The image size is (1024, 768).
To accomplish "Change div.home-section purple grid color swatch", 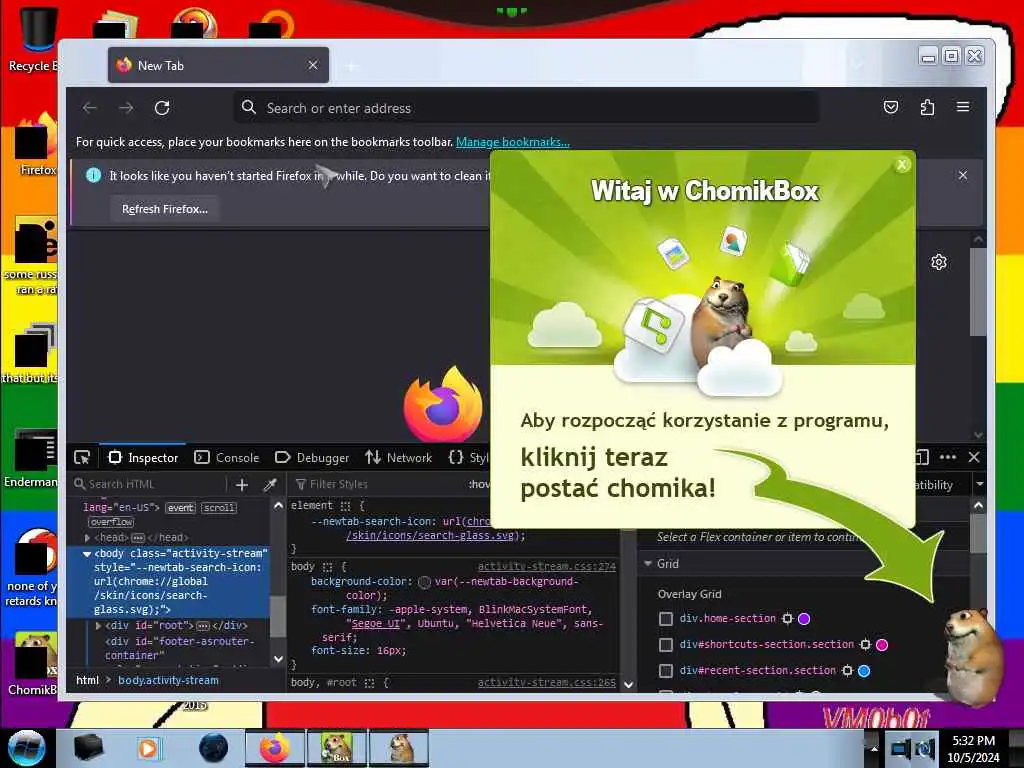I will click(x=805, y=618).
